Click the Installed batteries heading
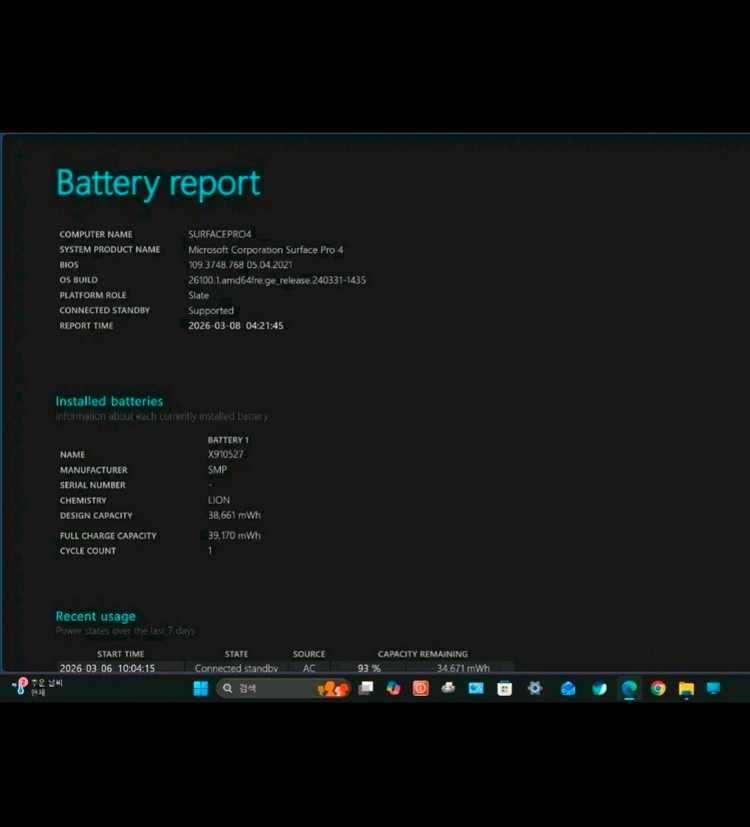750x827 pixels. (x=109, y=401)
